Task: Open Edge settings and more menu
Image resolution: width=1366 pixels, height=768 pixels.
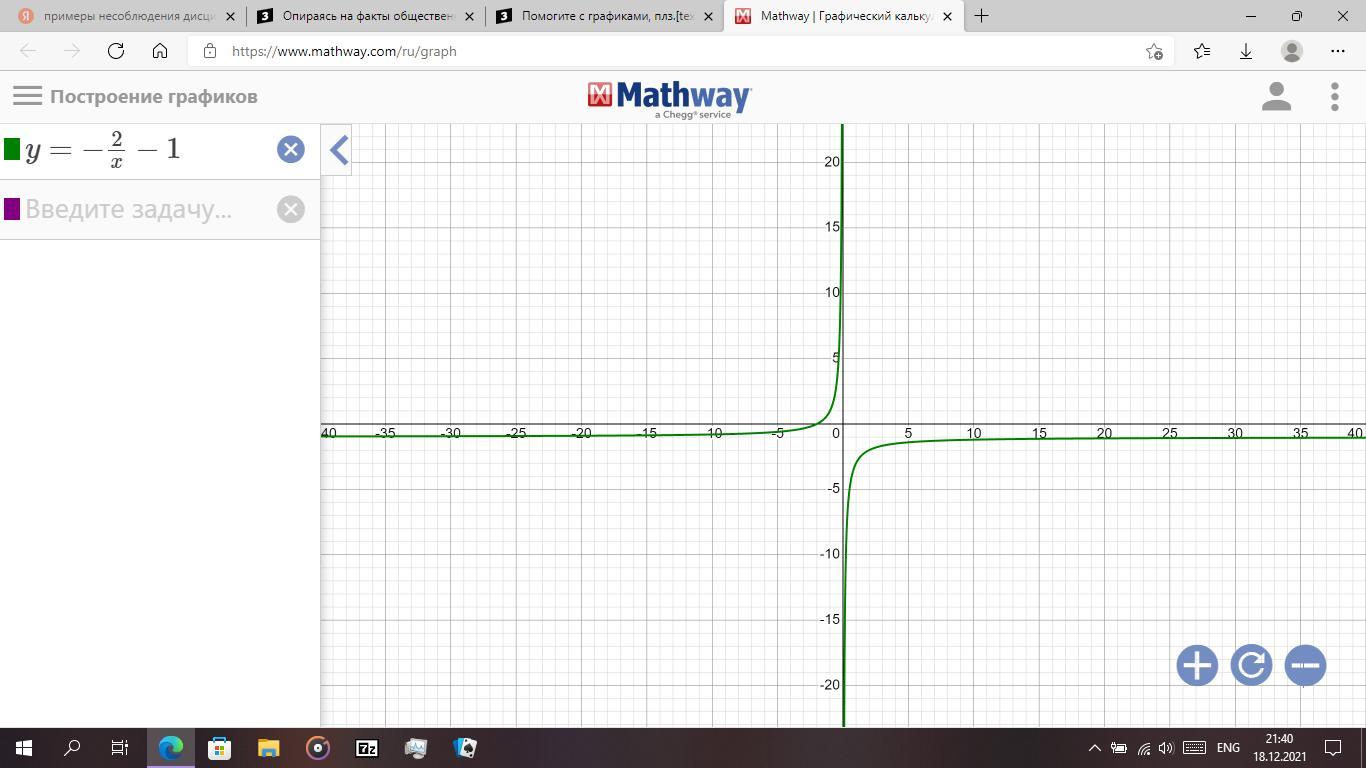Action: click(x=1338, y=51)
